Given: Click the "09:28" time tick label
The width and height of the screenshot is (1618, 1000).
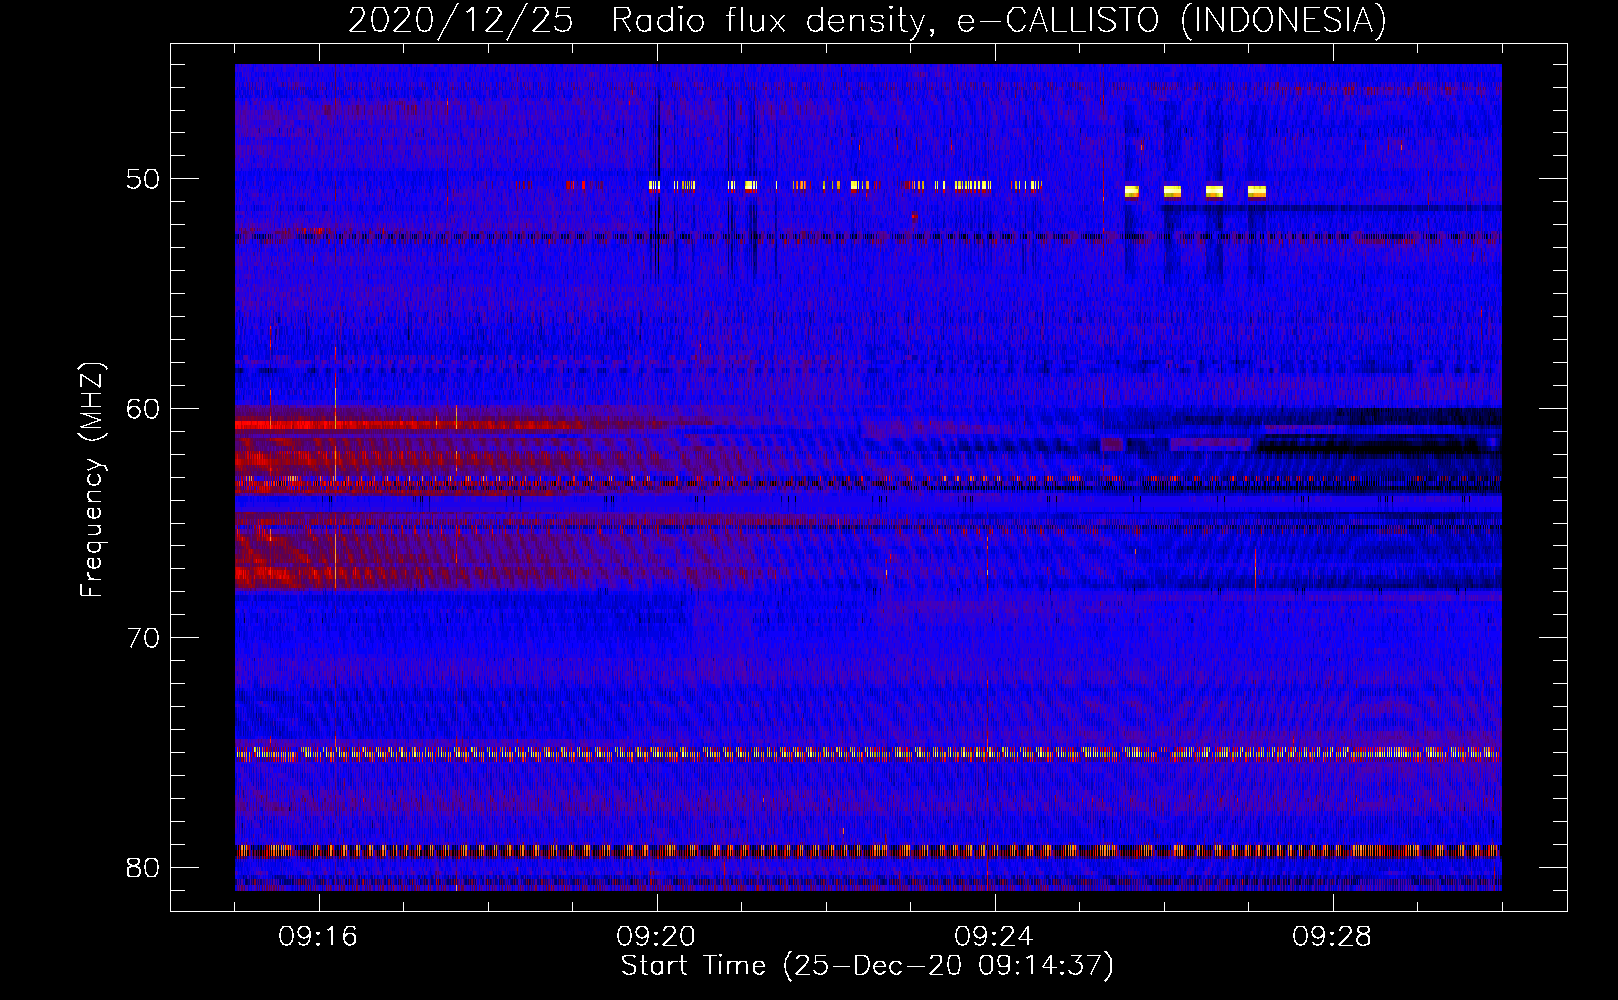Looking at the screenshot, I should [1332, 937].
